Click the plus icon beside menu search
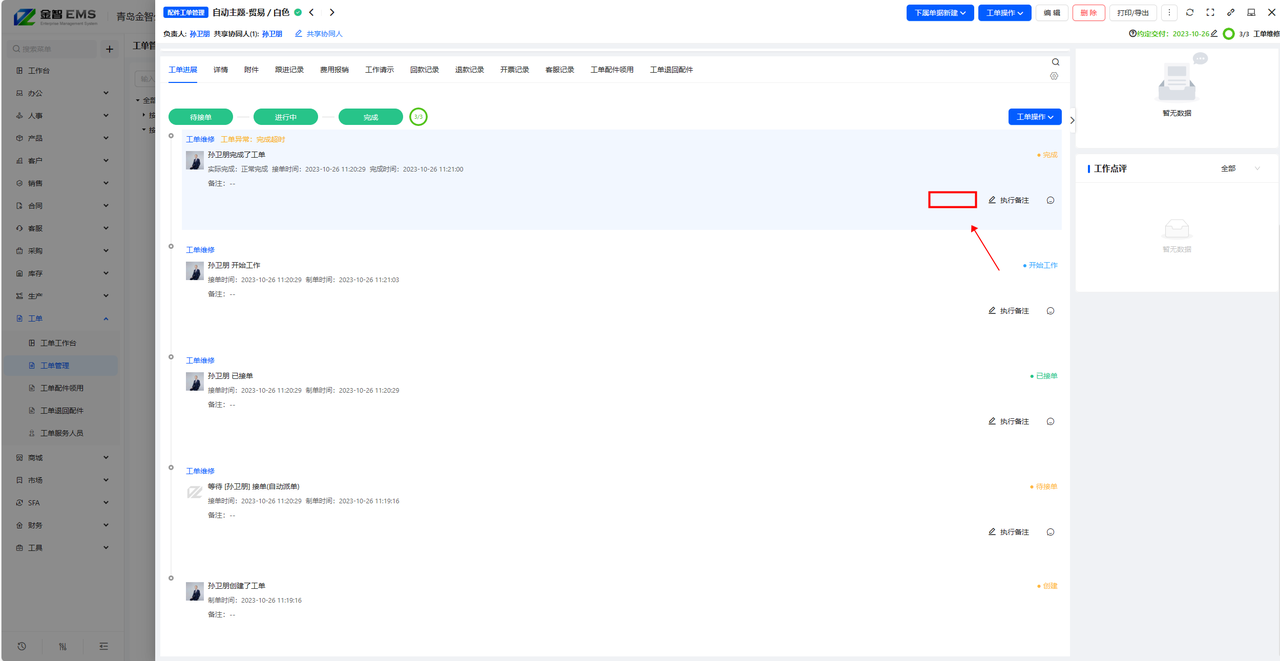The image size is (1280, 661). coord(109,49)
